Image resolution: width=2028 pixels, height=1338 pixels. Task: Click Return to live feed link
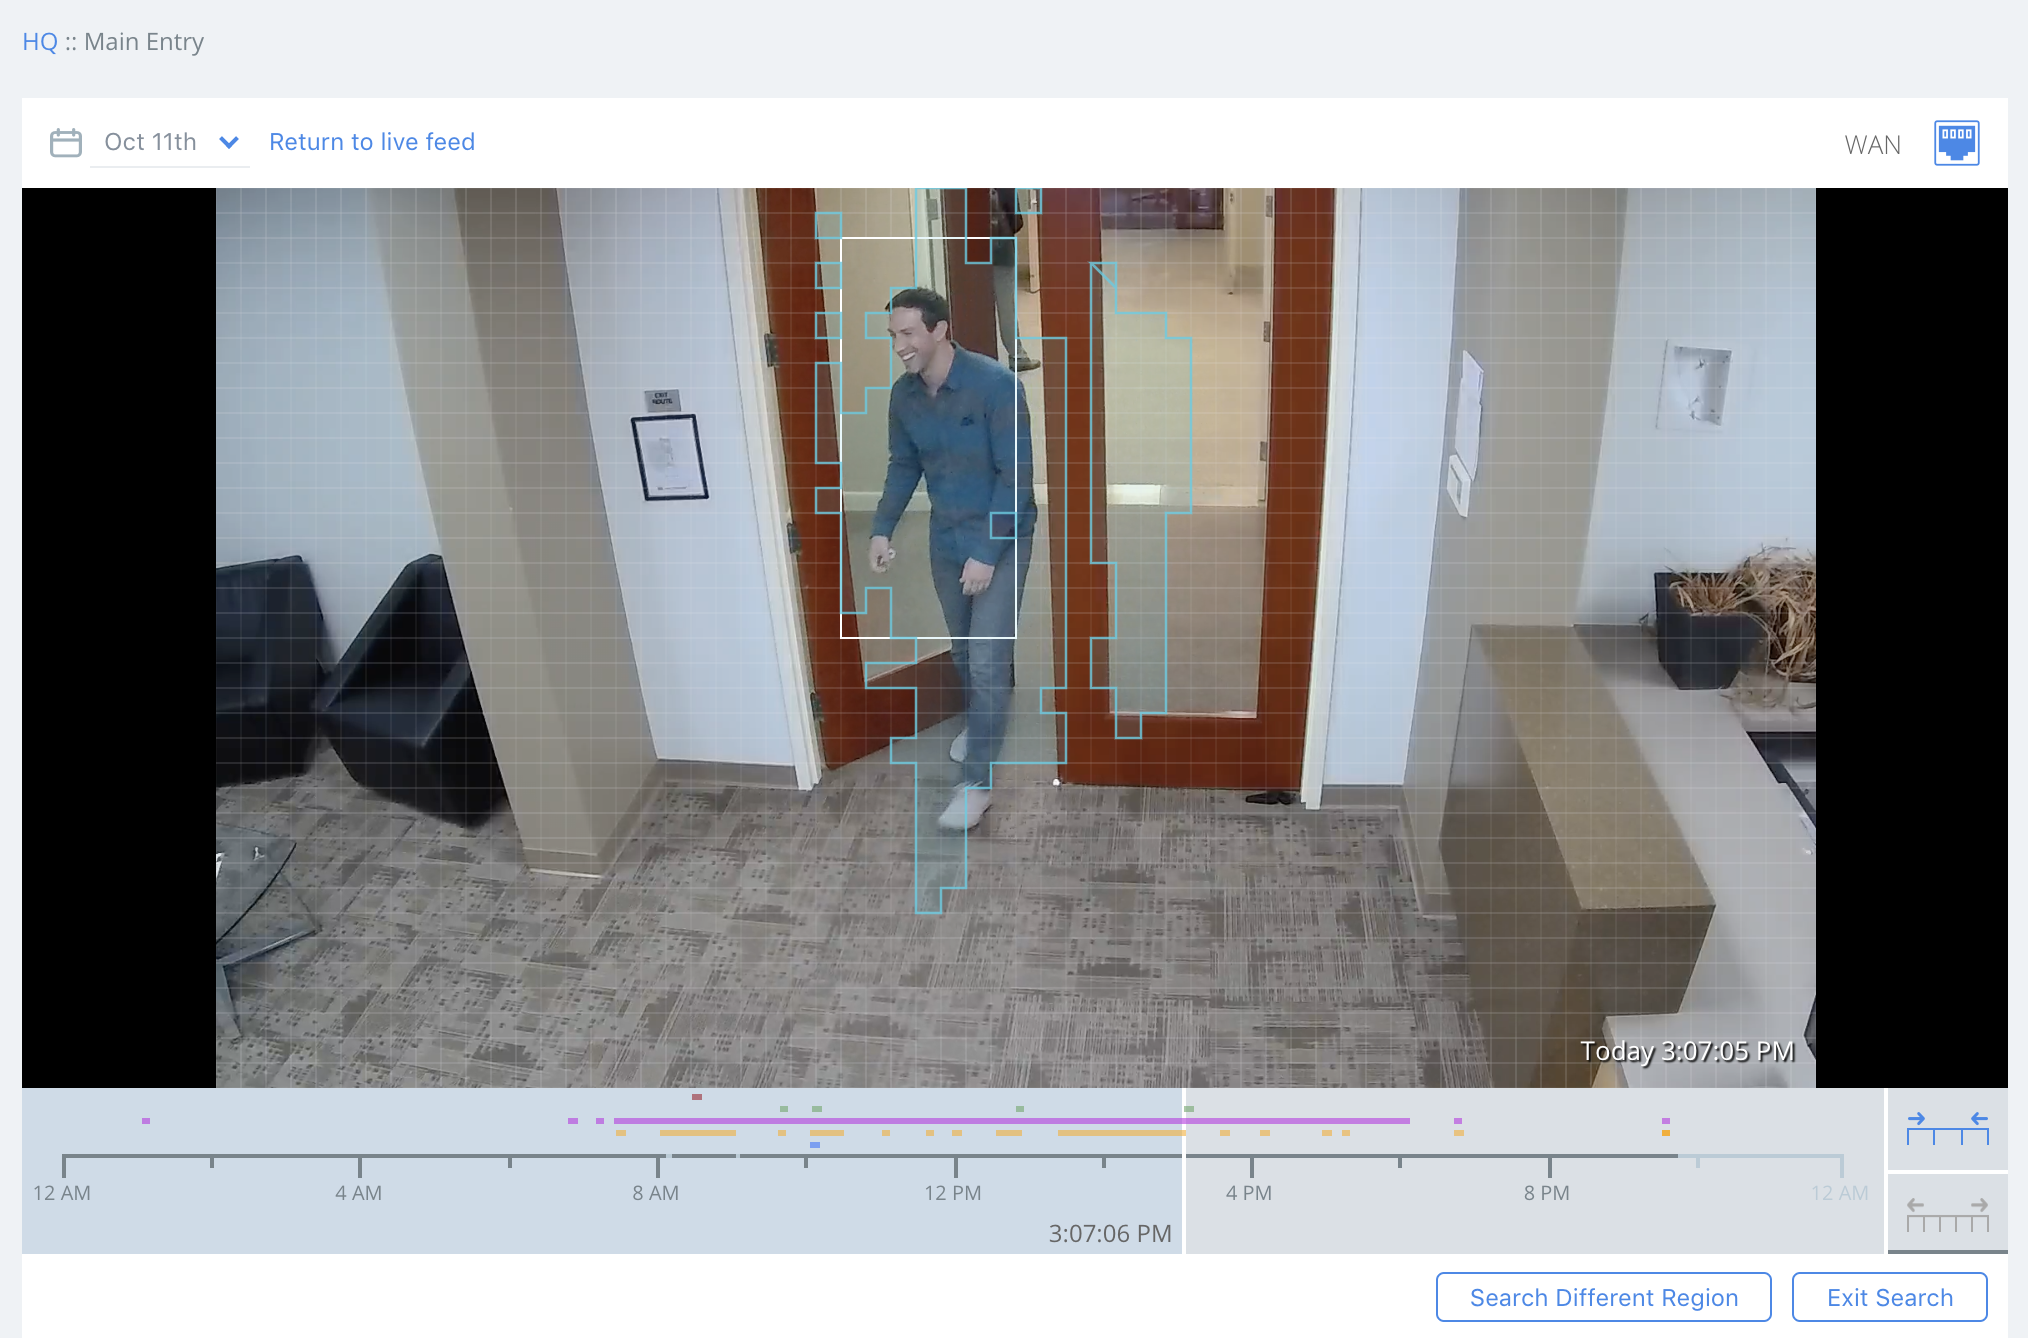(x=372, y=142)
